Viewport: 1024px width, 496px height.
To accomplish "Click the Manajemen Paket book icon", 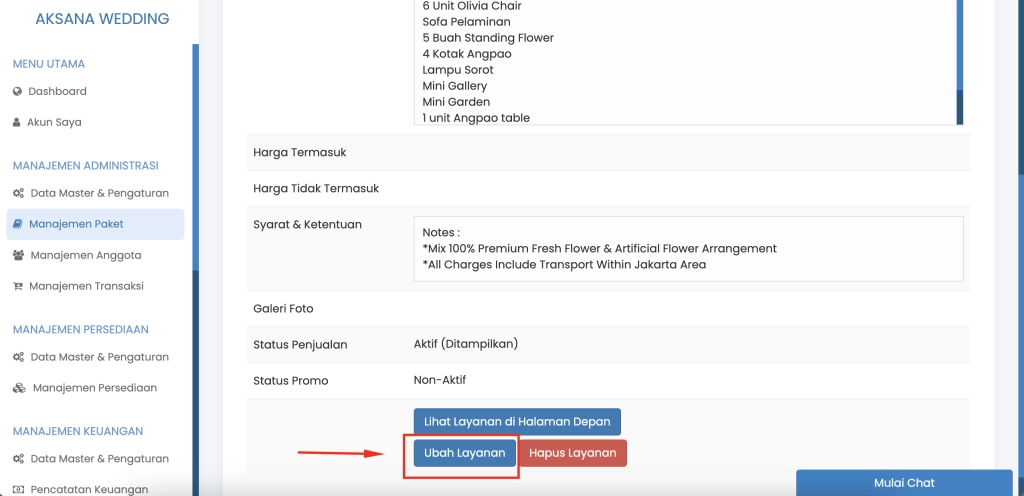I will [x=18, y=224].
